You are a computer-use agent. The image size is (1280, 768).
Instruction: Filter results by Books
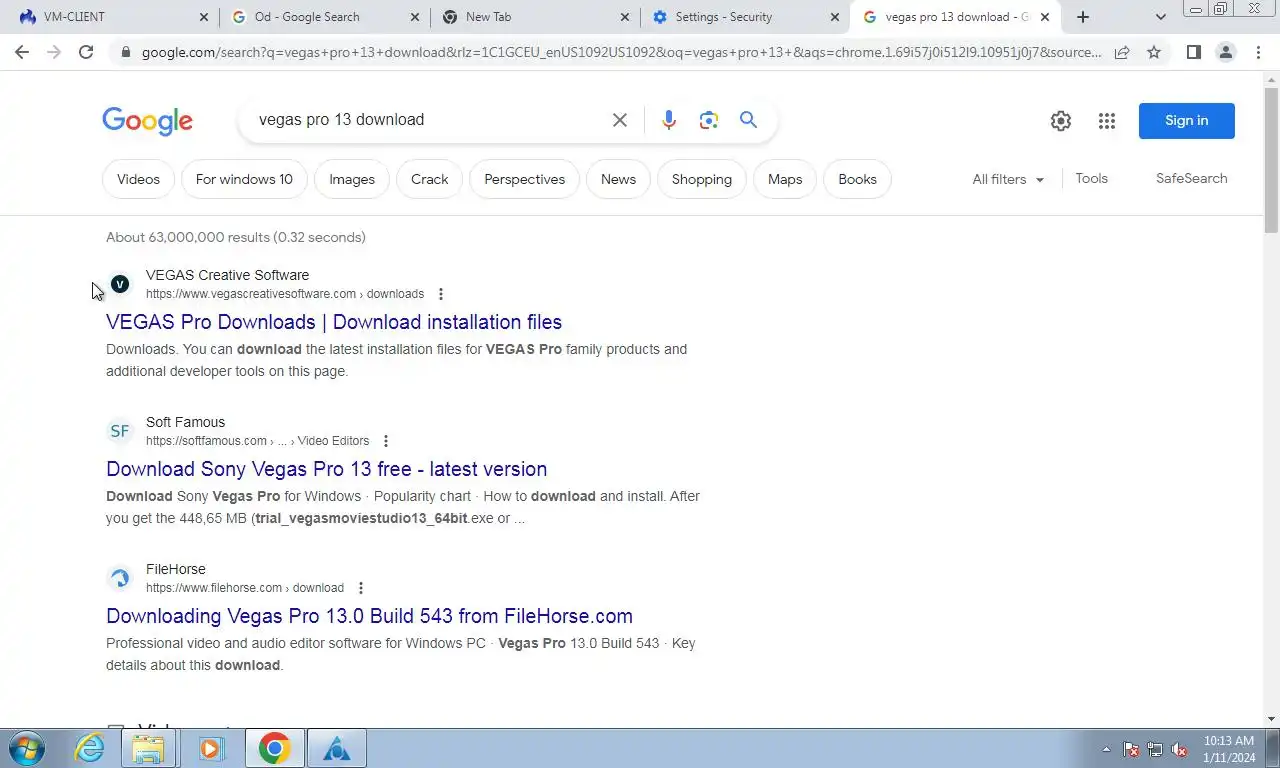click(857, 179)
